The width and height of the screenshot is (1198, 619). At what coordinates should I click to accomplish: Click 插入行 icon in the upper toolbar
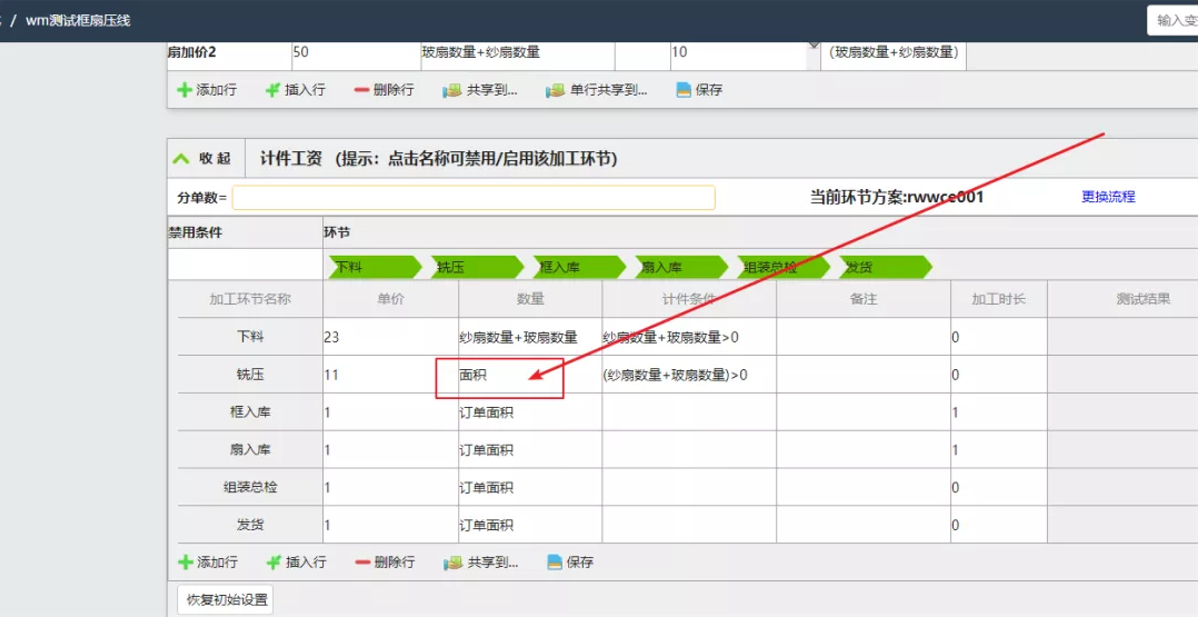[x=272, y=90]
